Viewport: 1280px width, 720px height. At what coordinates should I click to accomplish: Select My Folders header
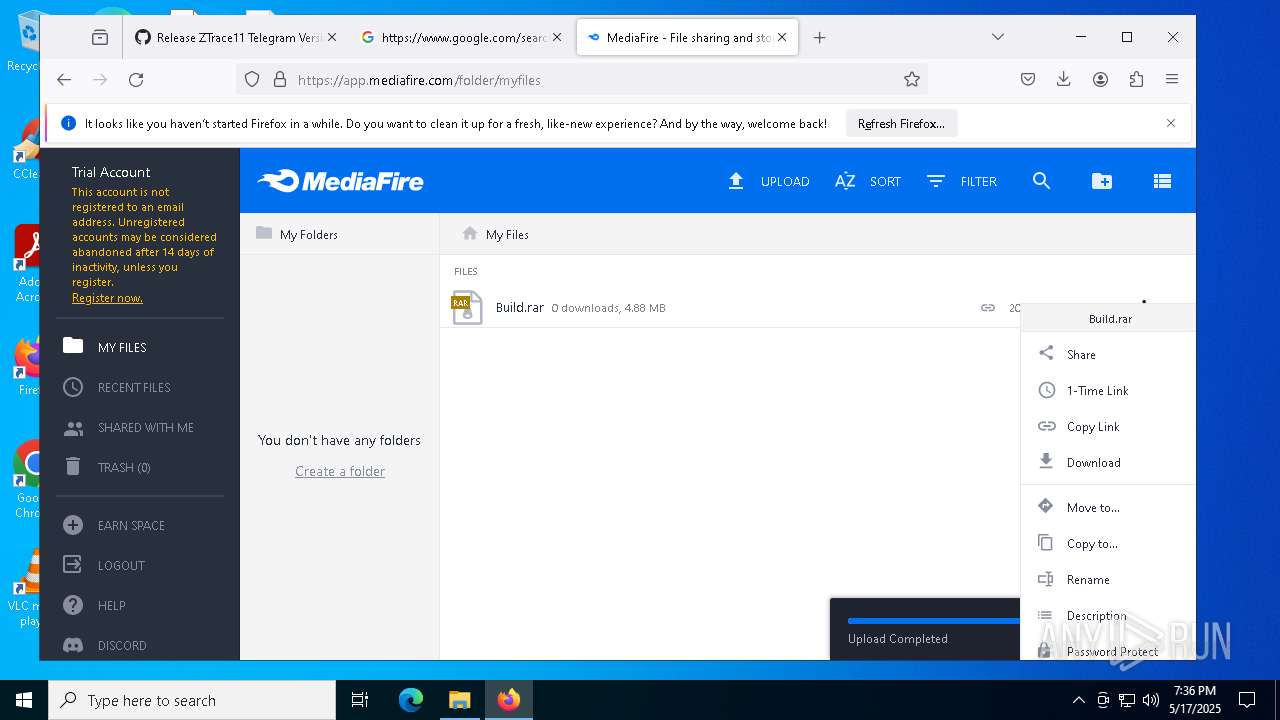[297, 234]
